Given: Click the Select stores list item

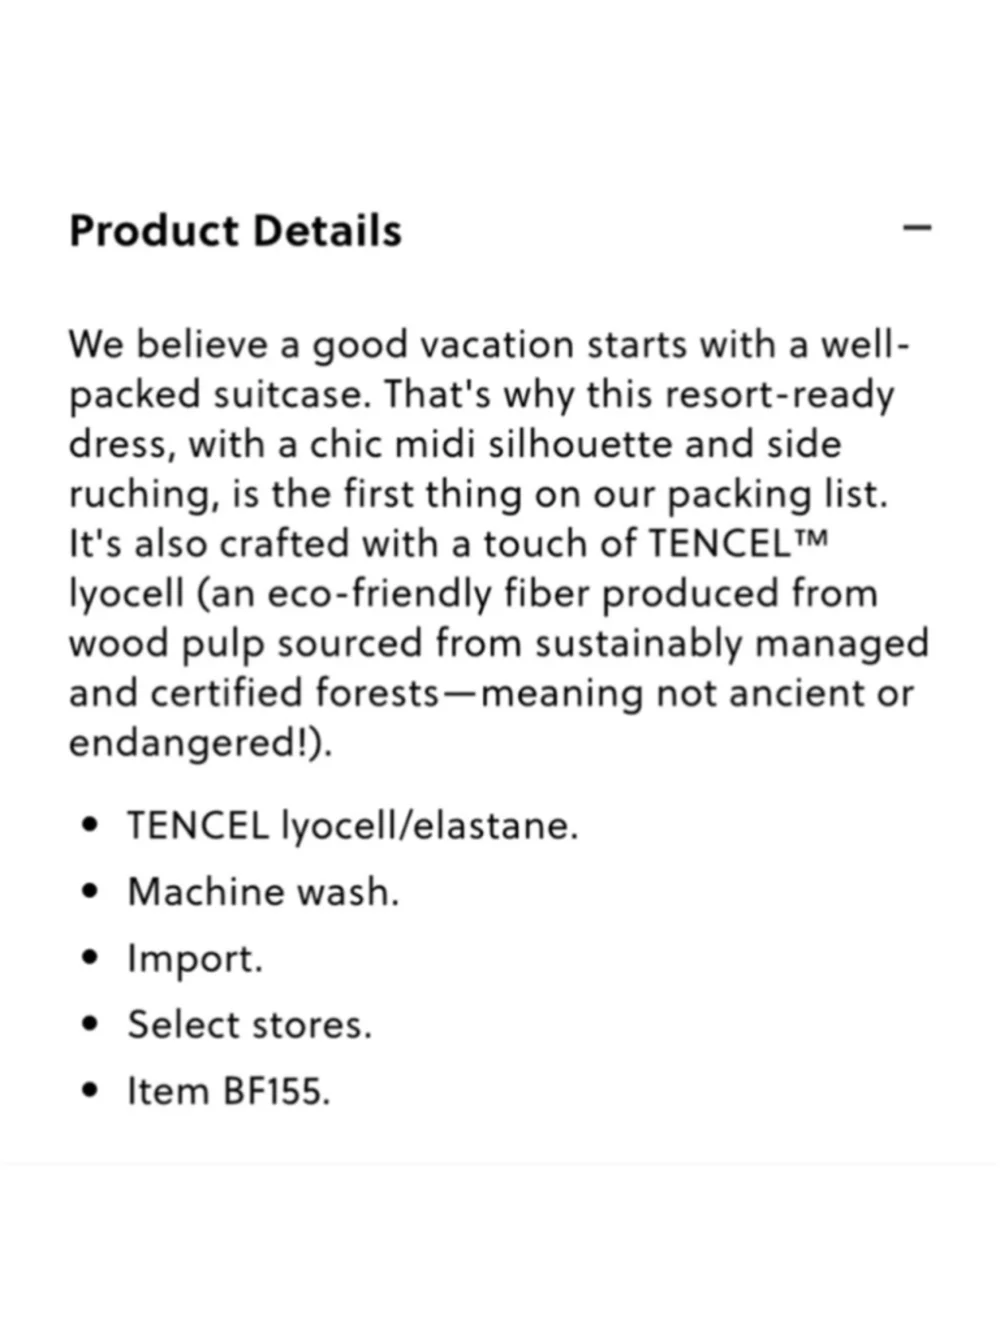Looking at the screenshot, I should point(249,1024).
